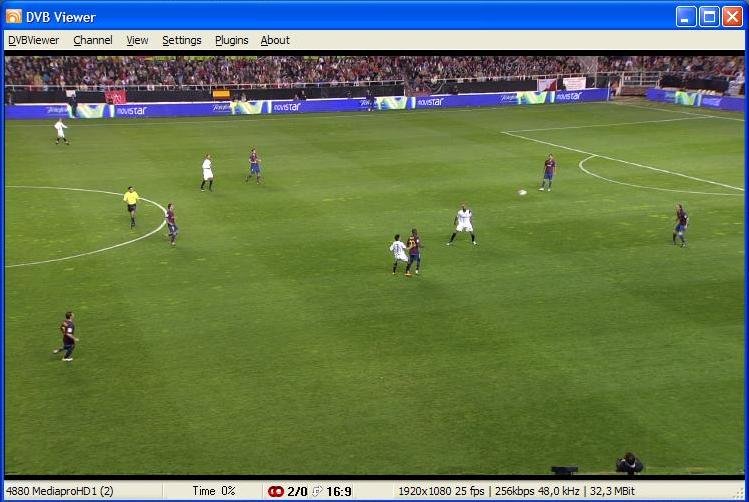This screenshot has height=502, width=749.
Task: Click the 1920x1080 25 fps resolution info
Action: click(440, 491)
